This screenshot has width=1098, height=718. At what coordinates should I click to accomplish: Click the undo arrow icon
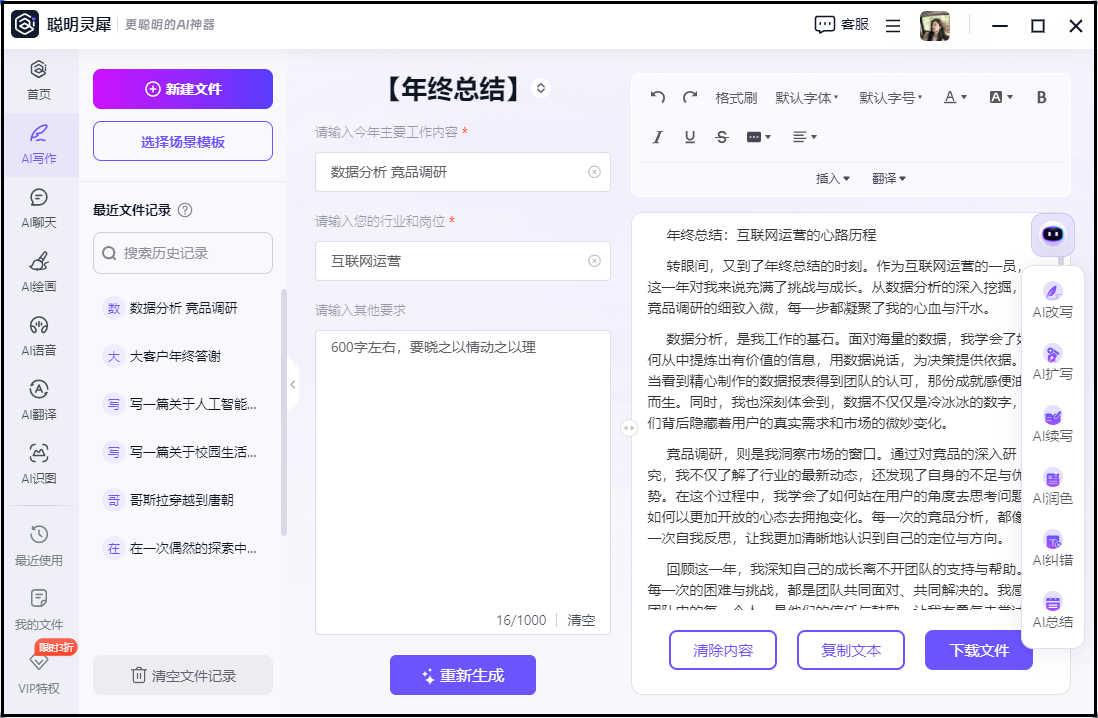[x=658, y=97]
